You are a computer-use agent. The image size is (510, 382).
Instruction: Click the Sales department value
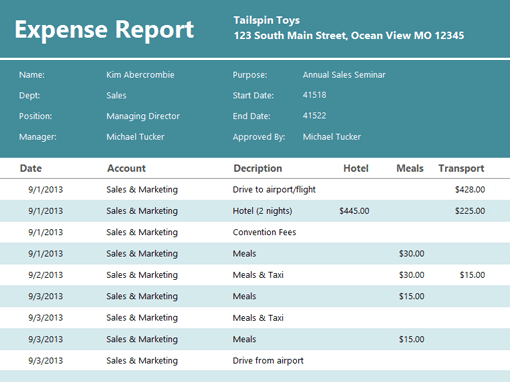pyautogui.click(x=116, y=95)
